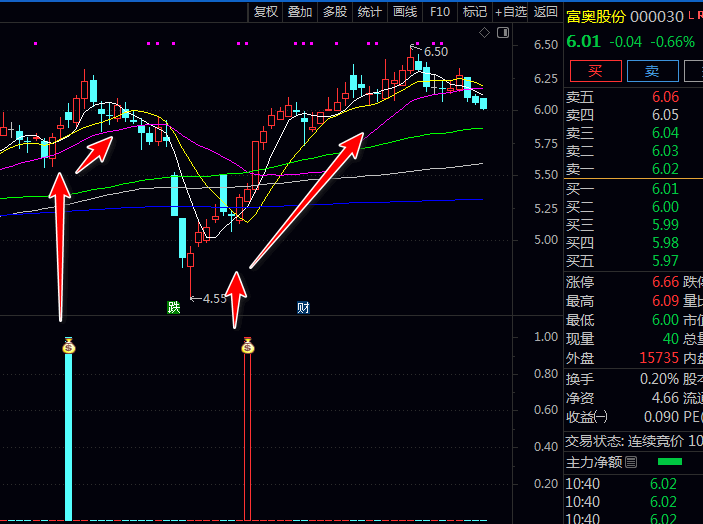Open the 多股 view
This screenshot has width=703, height=524.
(335, 12)
